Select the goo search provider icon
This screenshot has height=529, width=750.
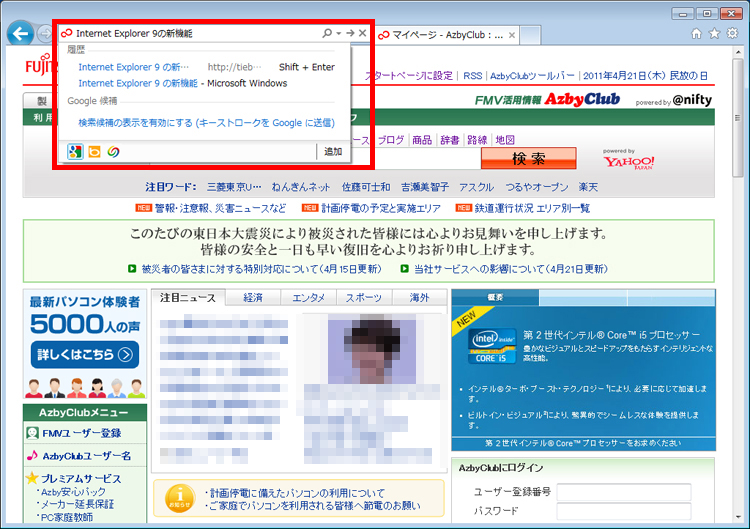[113, 152]
